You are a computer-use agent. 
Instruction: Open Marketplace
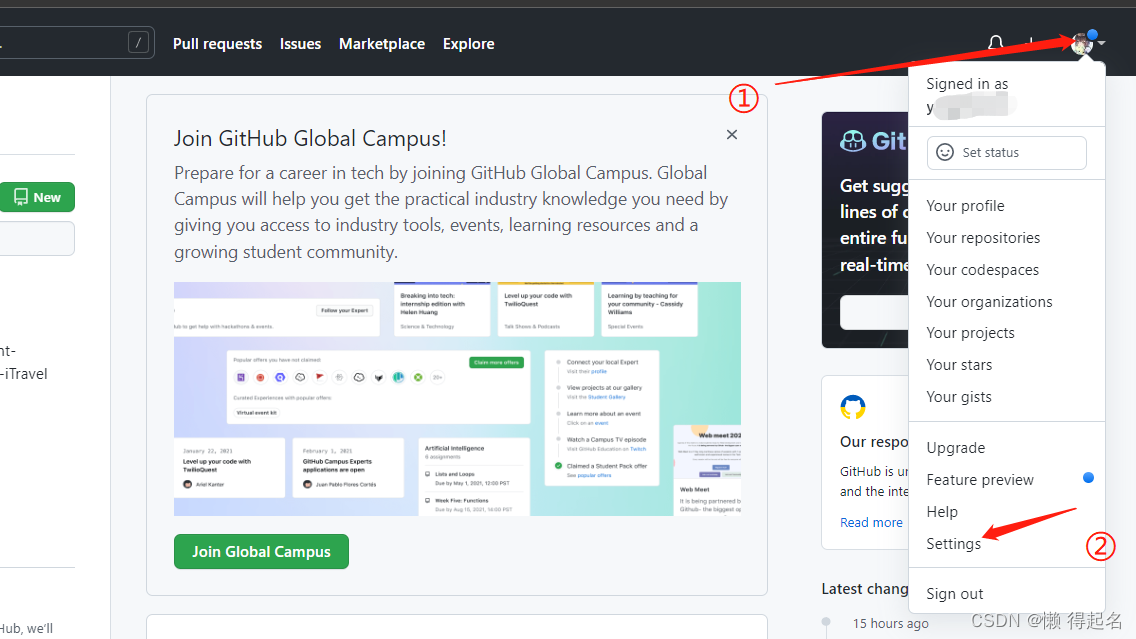[382, 43]
